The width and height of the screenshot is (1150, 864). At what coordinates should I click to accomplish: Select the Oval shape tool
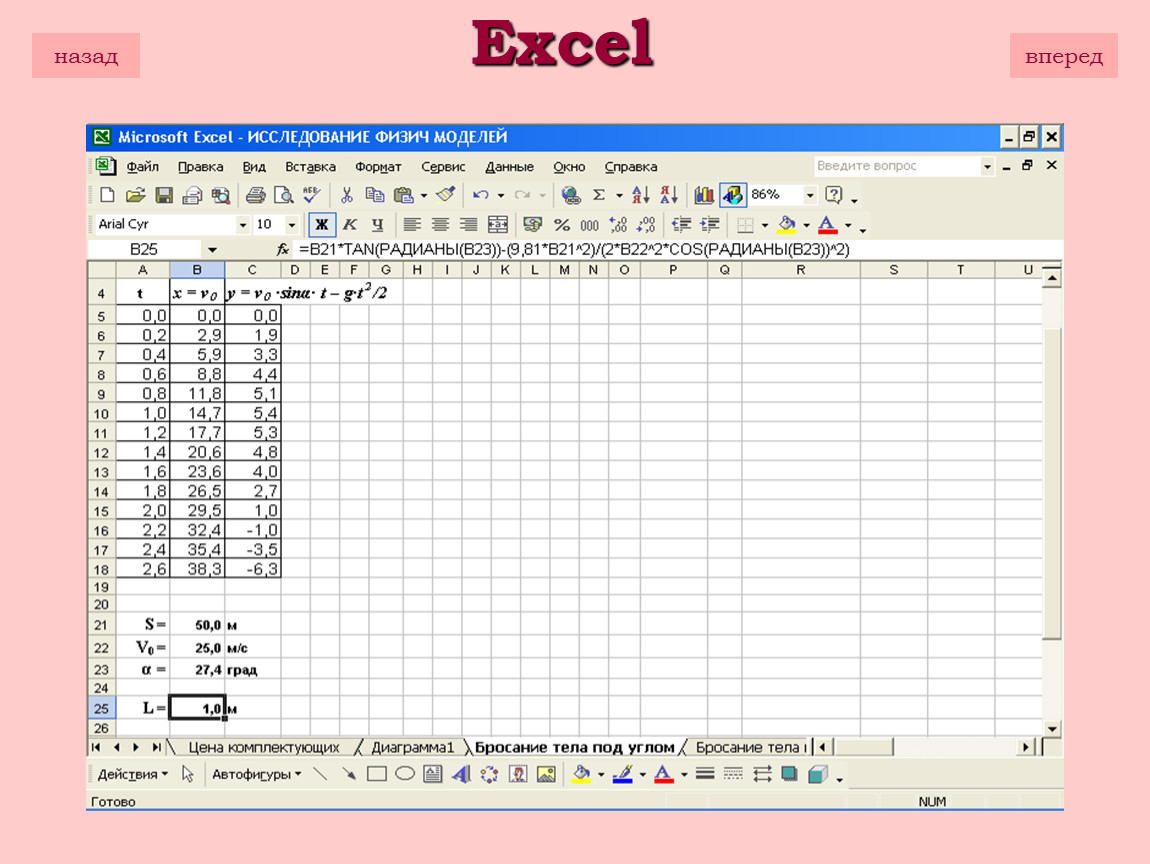point(405,775)
